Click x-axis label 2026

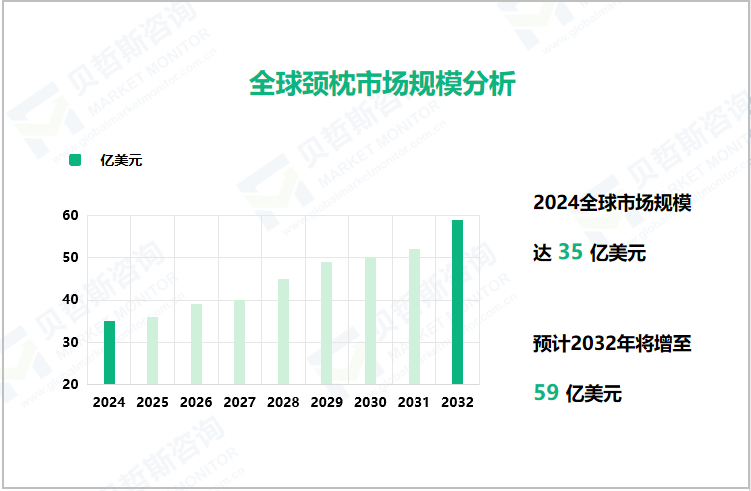(x=196, y=402)
